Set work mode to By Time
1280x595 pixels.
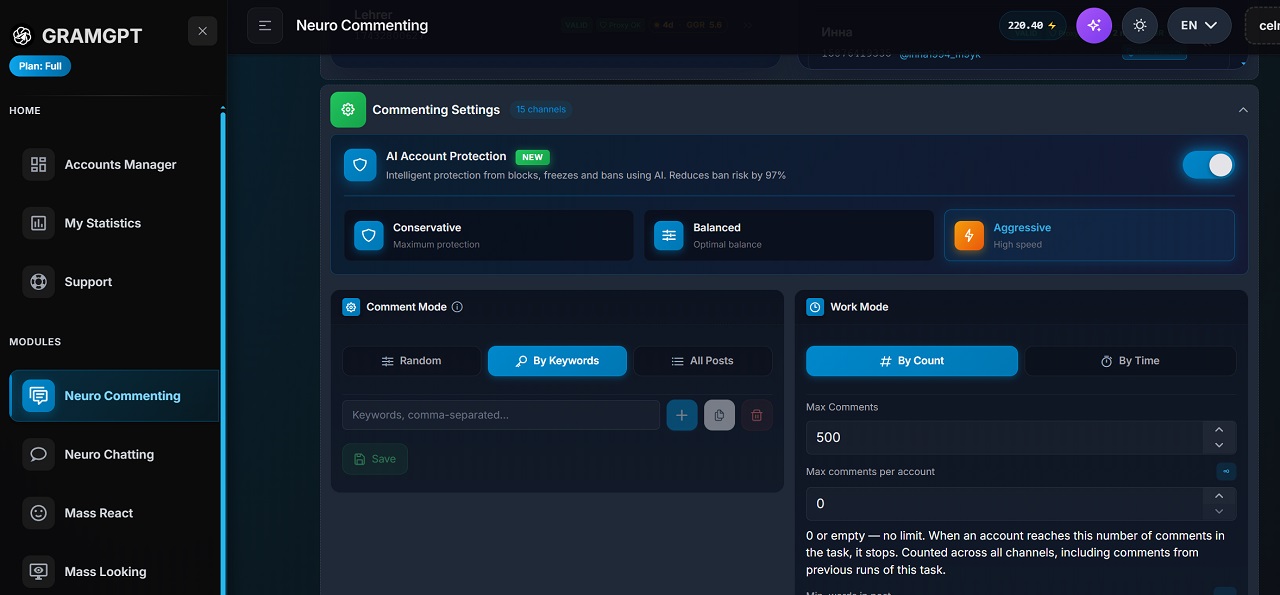pos(1130,361)
